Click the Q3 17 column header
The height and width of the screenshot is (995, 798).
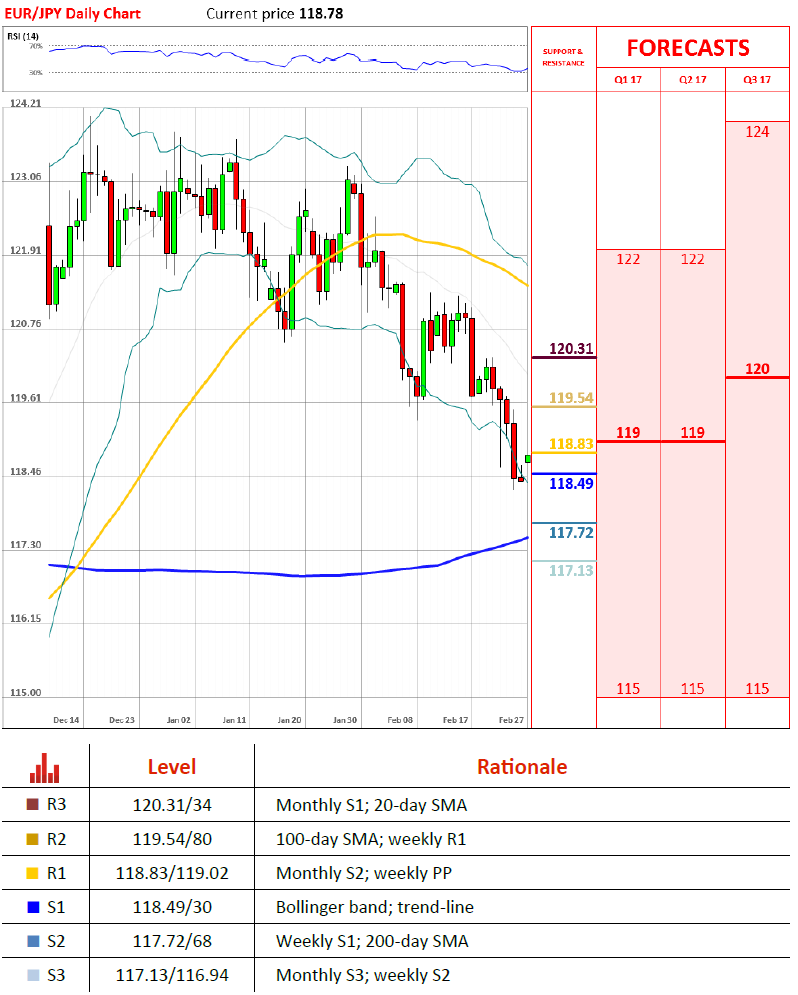pos(757,79)
